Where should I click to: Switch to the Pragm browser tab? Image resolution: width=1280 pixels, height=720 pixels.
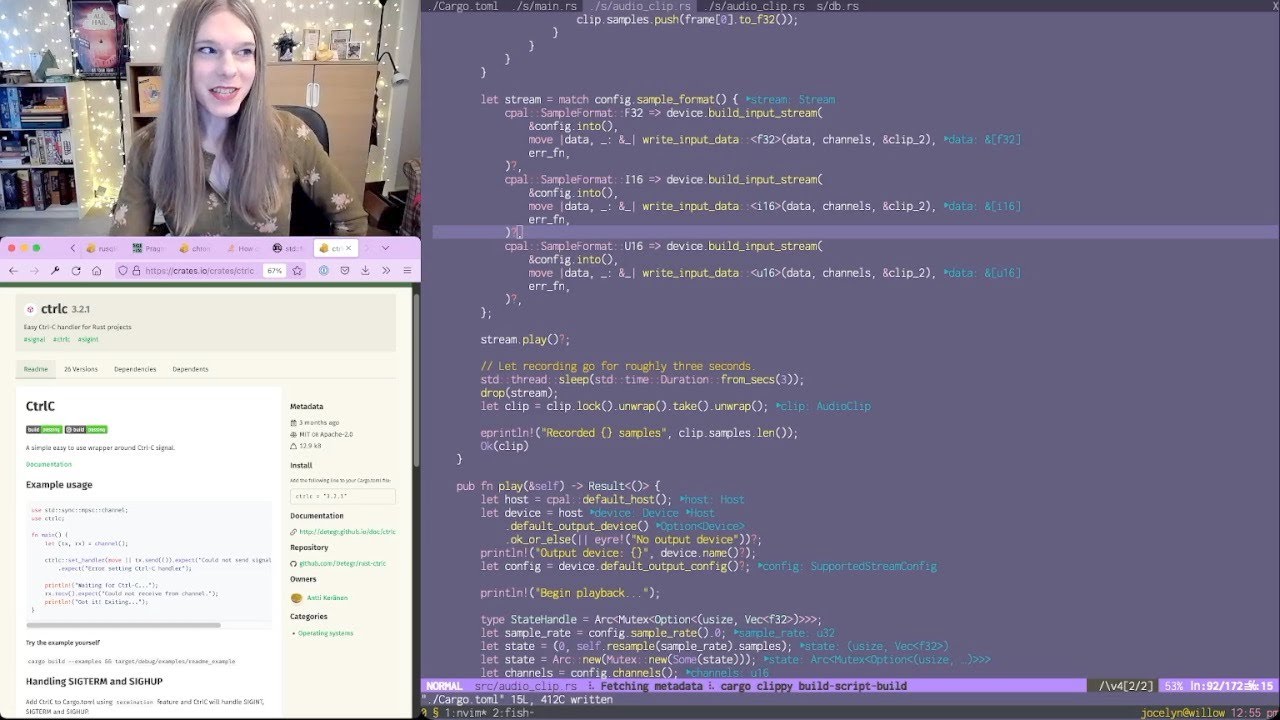[x=150, y=248]
